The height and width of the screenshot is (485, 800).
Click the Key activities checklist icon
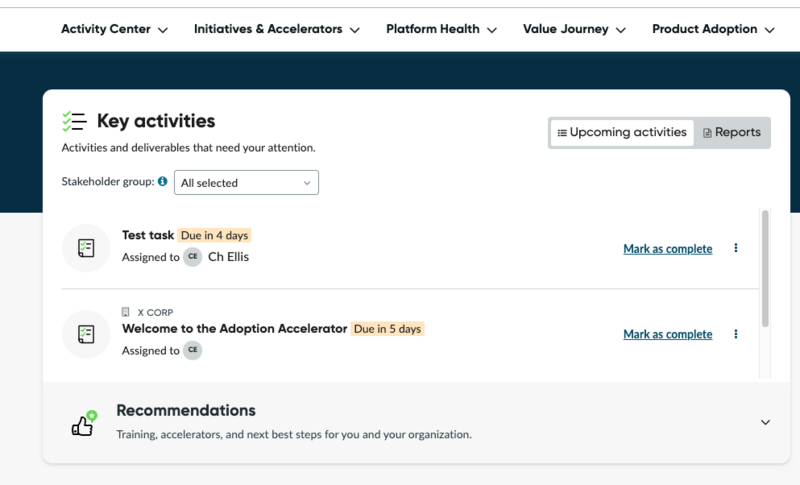(x=74, y=121)
